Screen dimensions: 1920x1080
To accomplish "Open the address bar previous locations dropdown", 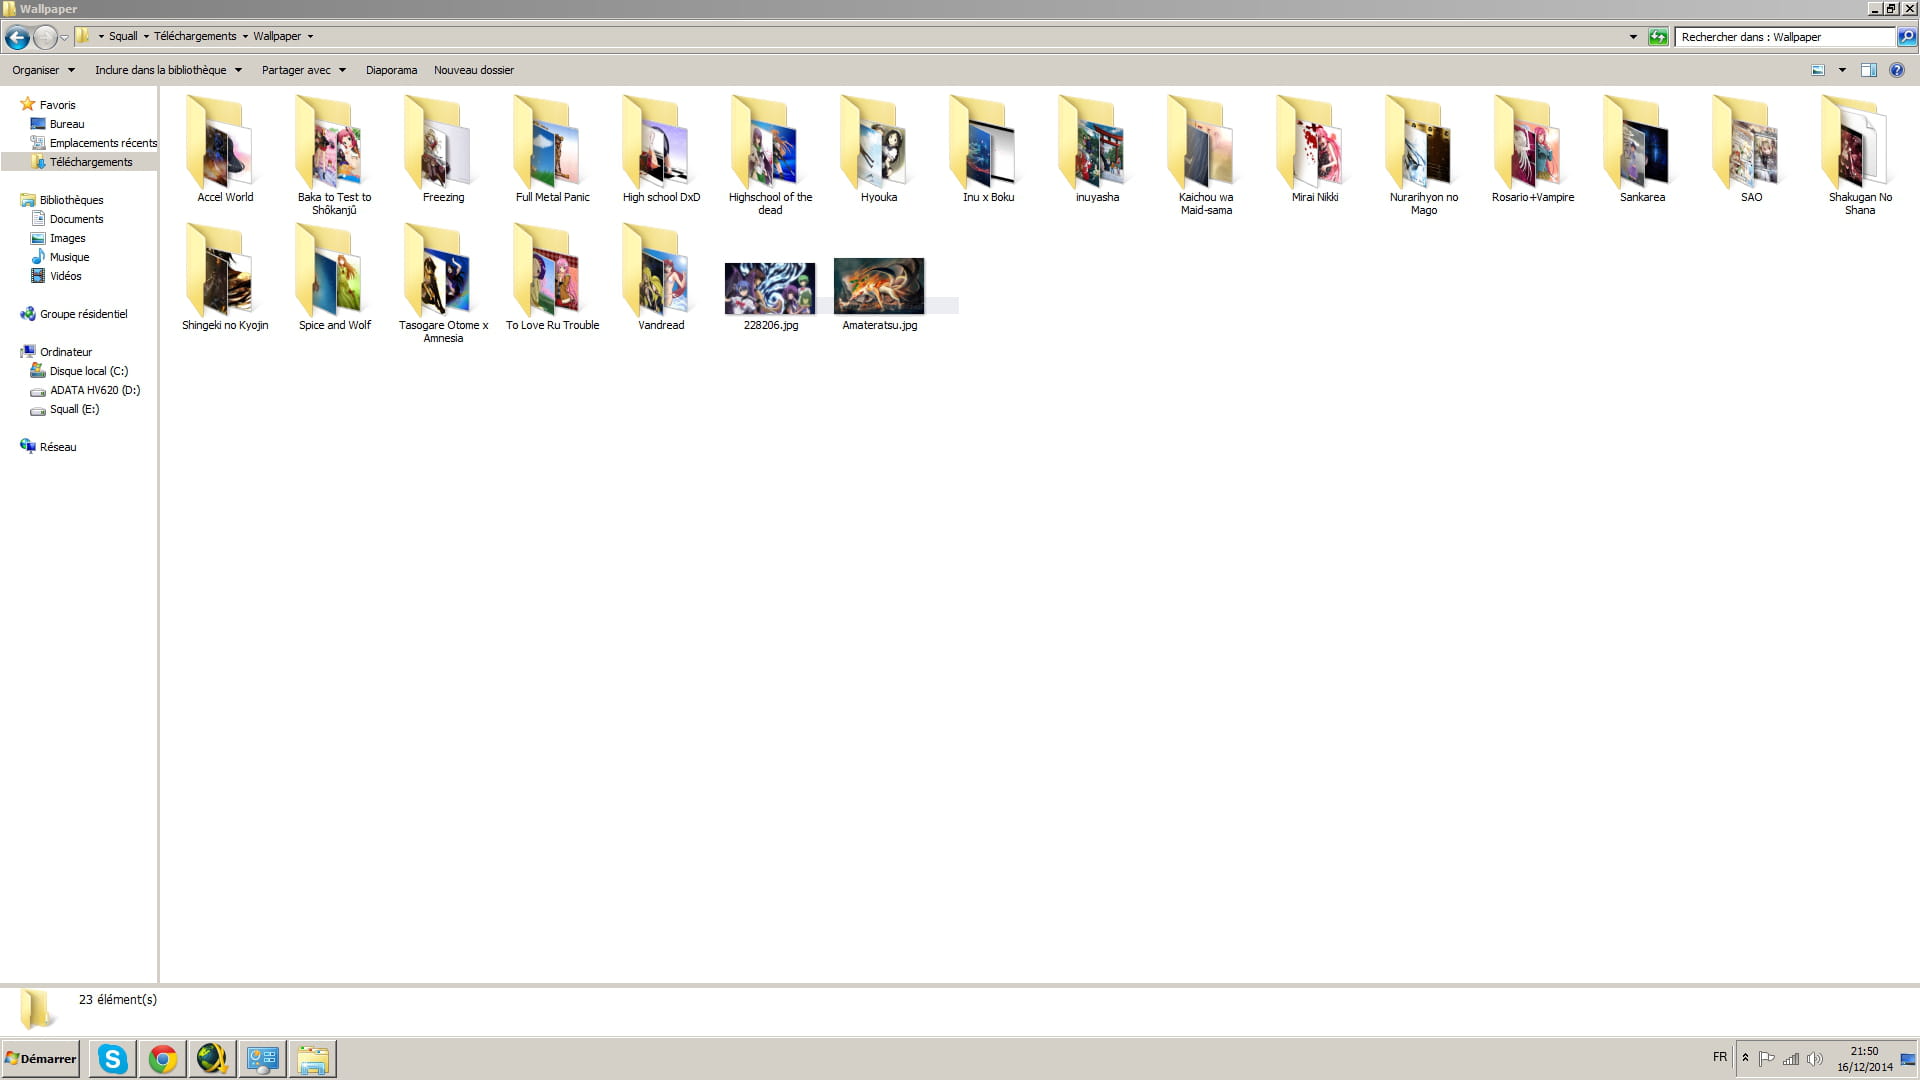I will pos(1633,37).
